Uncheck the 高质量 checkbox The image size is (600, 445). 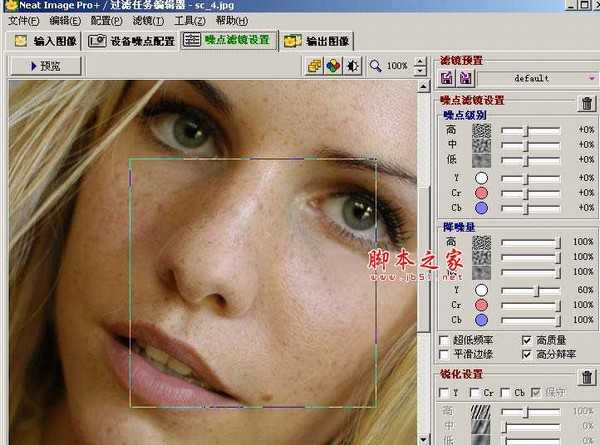(x=527, y=340)
